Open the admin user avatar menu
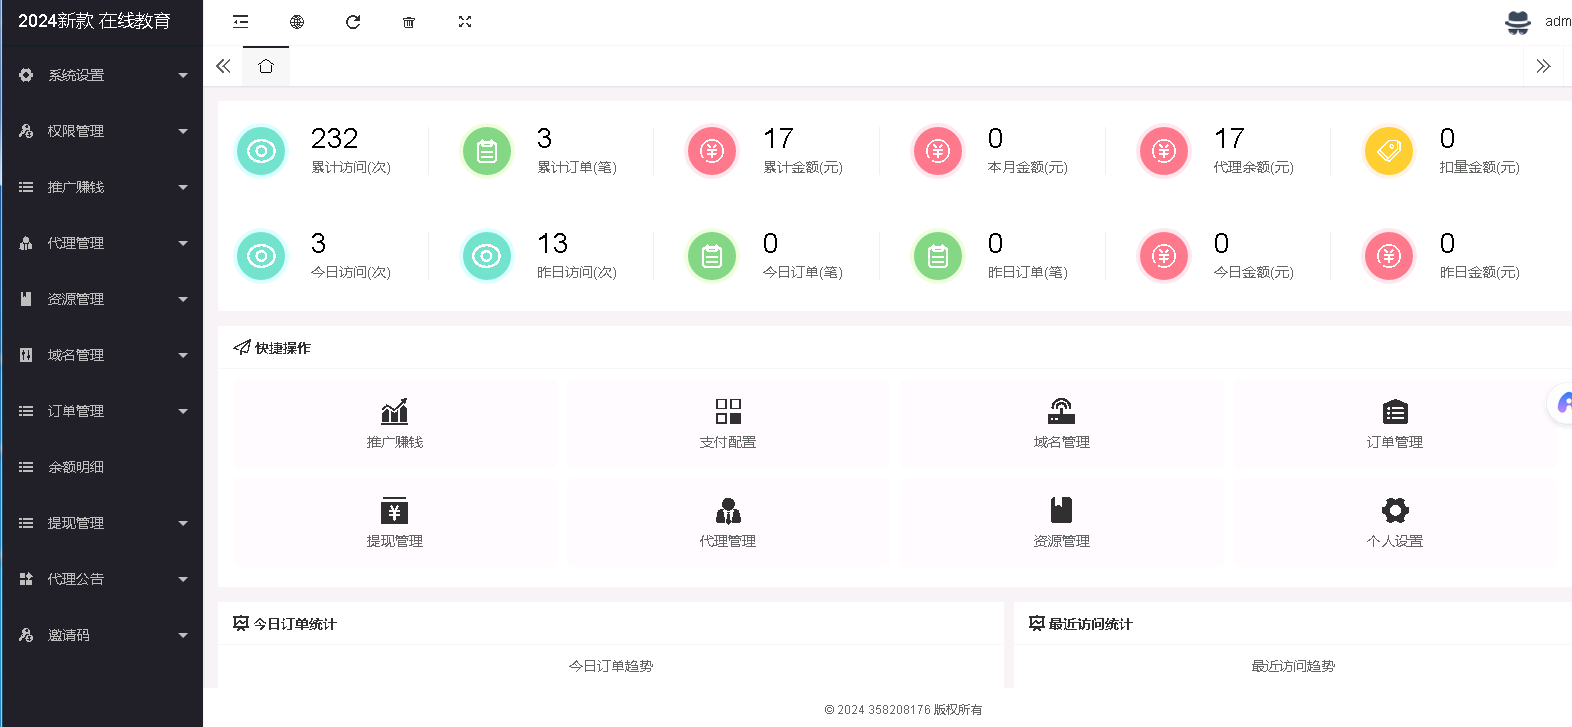The height and width of the screenshot is (727, 1572). 1518,22
